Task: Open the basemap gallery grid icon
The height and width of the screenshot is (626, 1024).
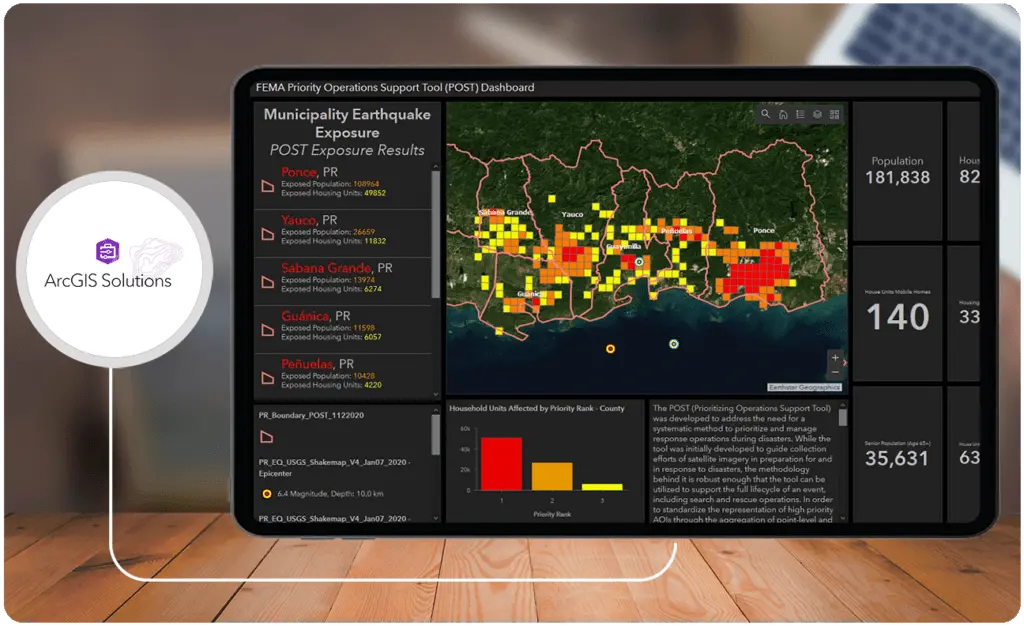Action: coord(835,114)
